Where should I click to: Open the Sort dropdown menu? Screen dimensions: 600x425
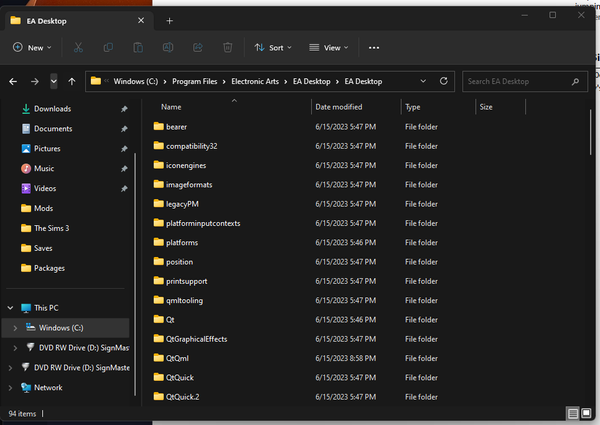coord(273,47)
